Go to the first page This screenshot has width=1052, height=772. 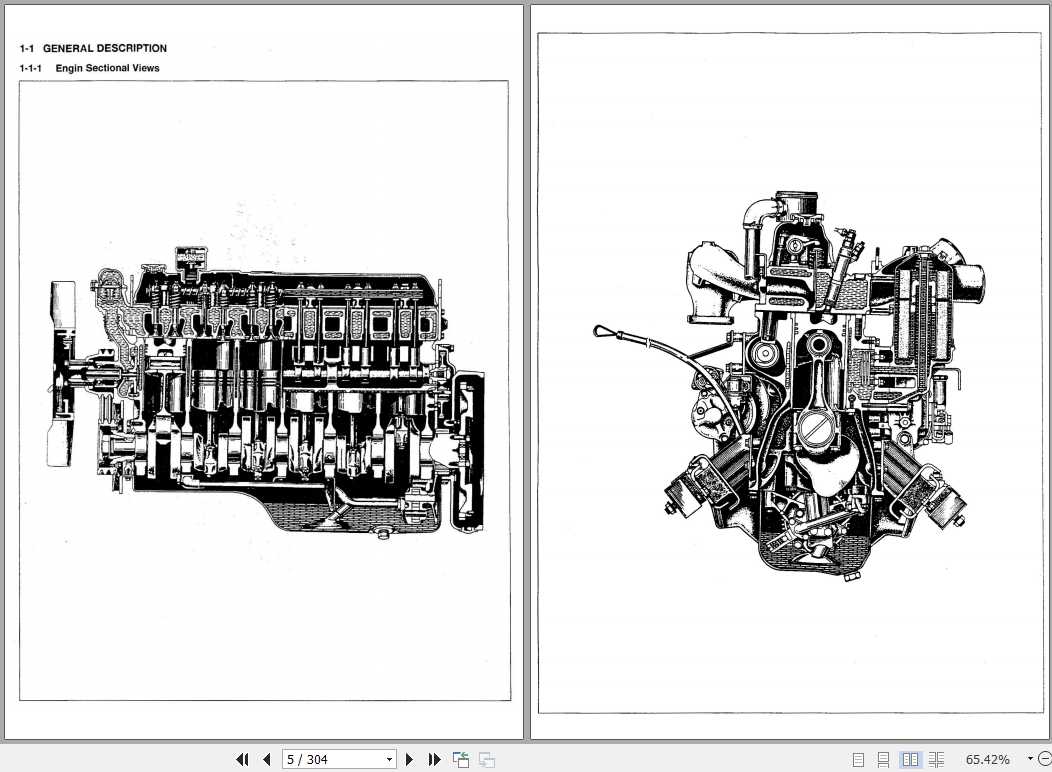(x=242, y=759)
